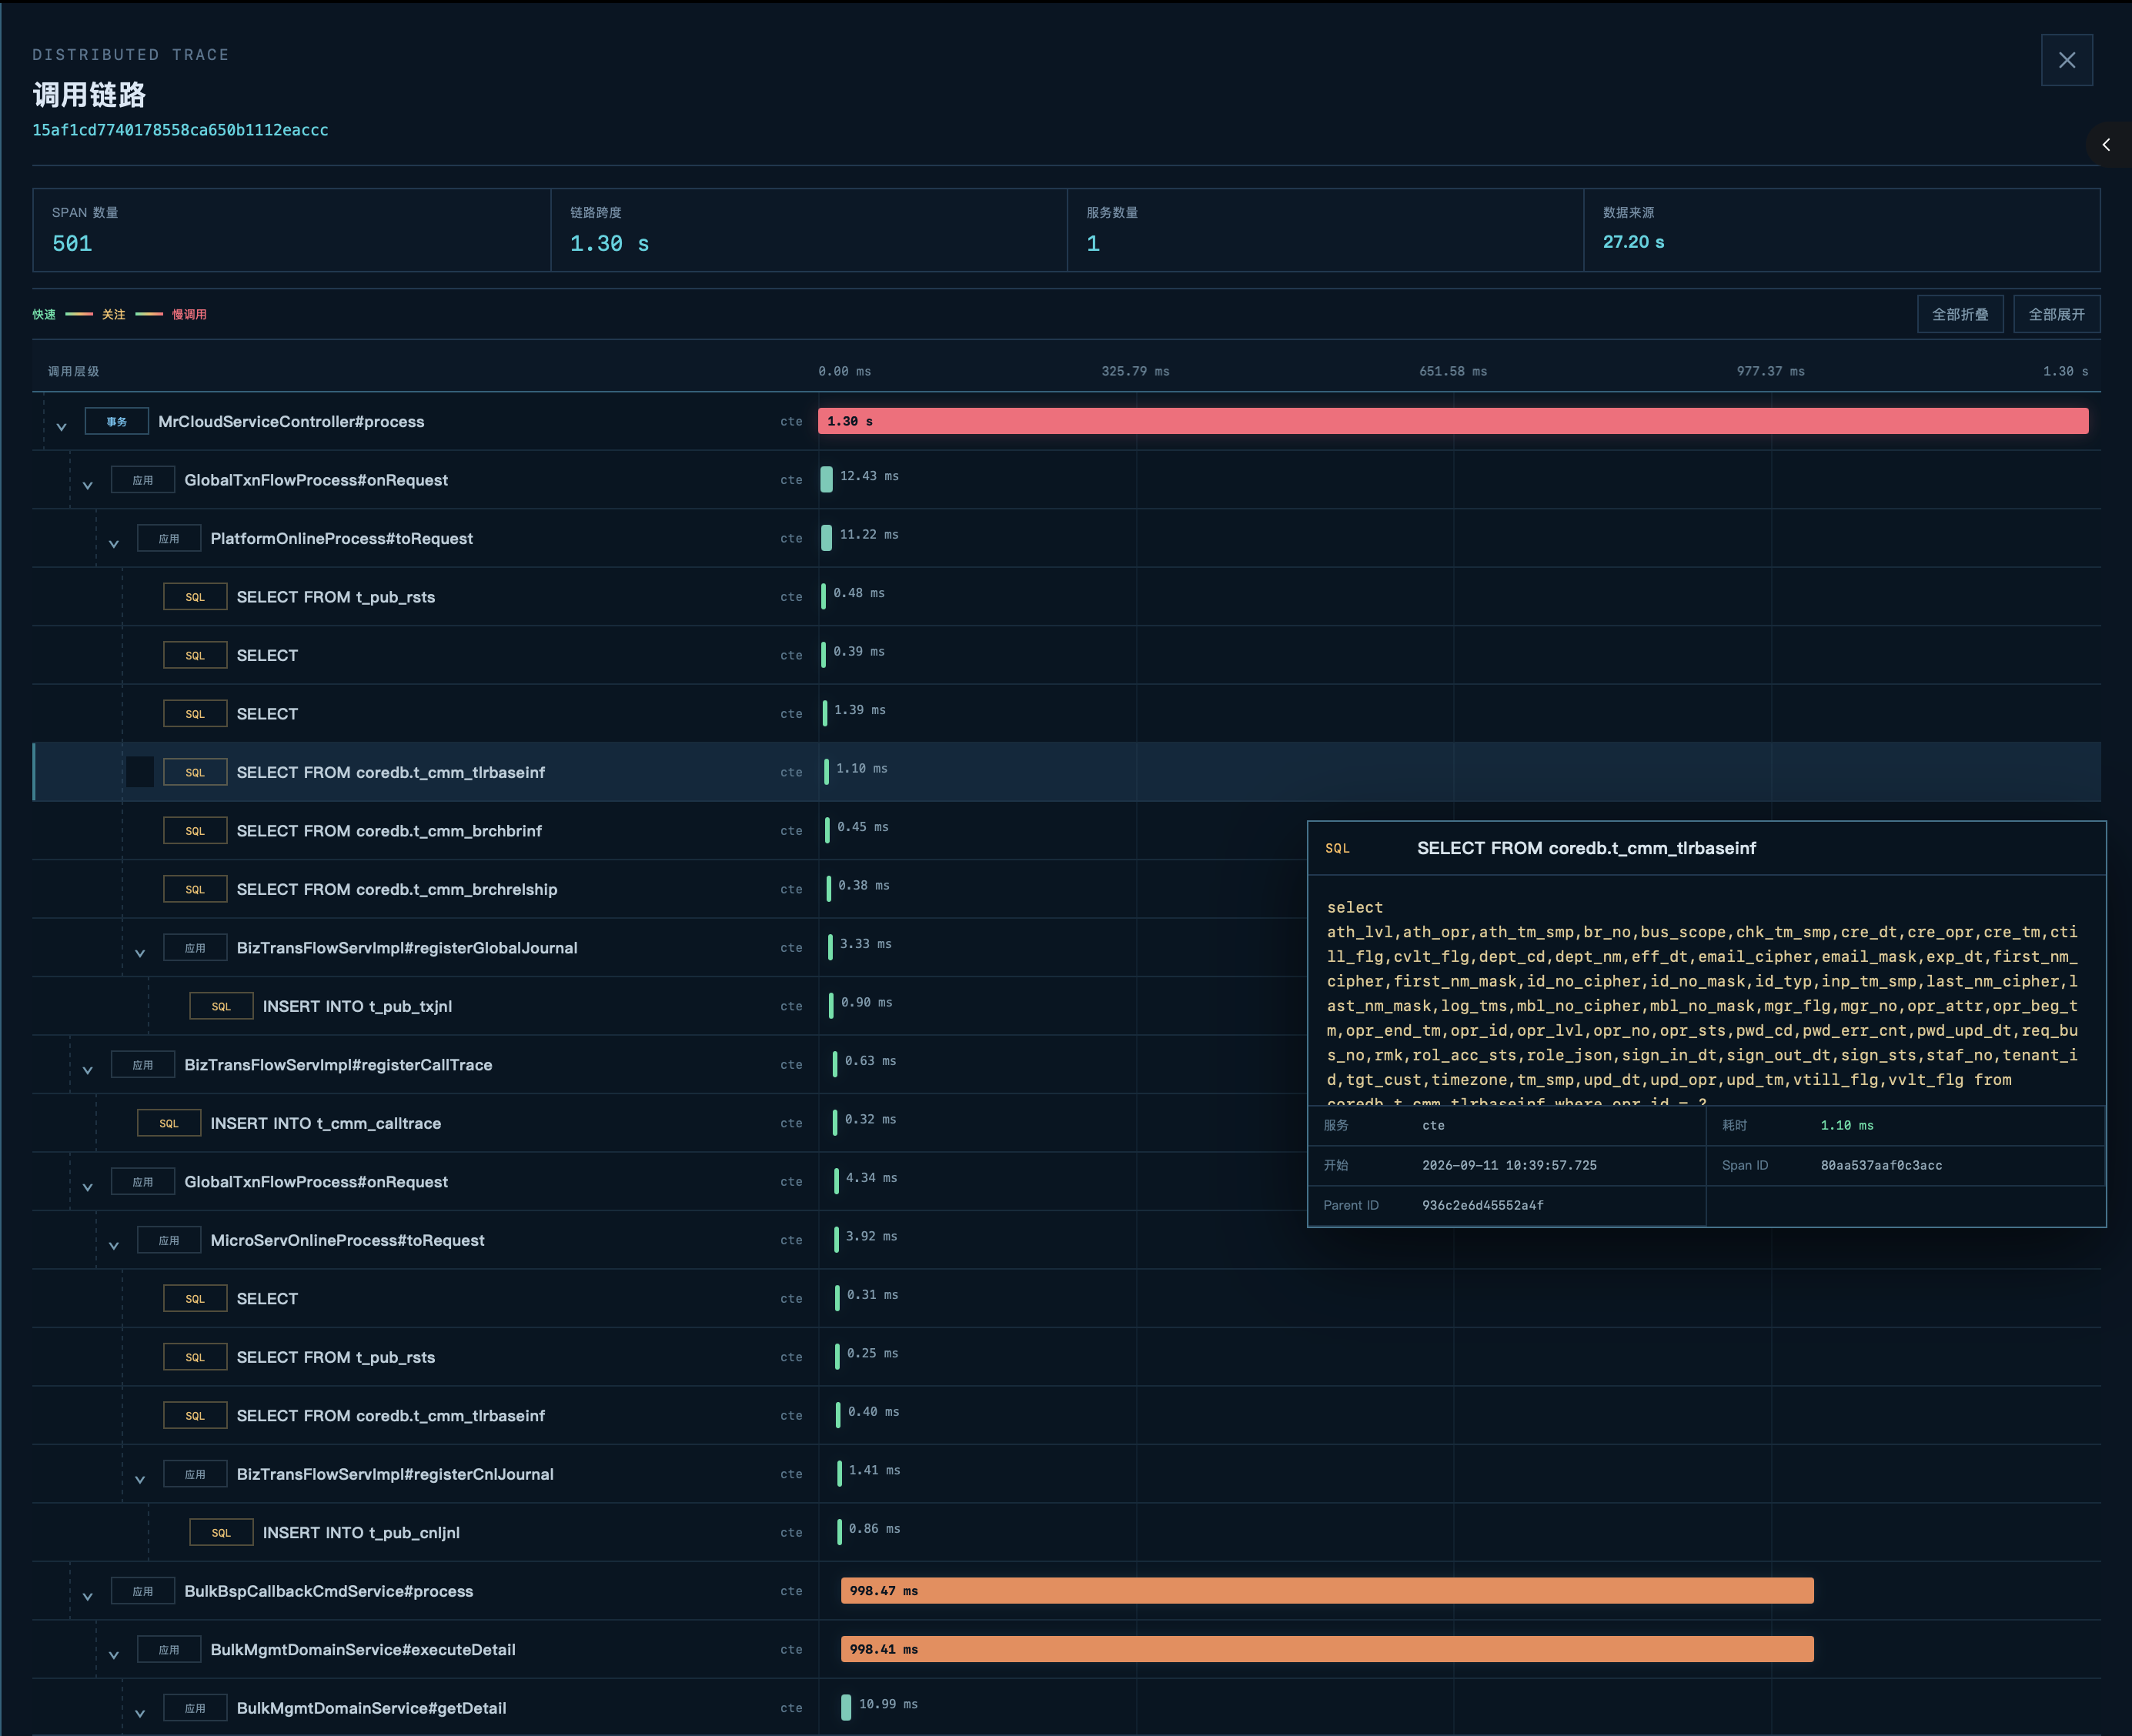2132x1736 pixels.
Task: Select row SELECT FROM coredb.t_cmm_brchbrinf
Action: tap(1066, 831)
